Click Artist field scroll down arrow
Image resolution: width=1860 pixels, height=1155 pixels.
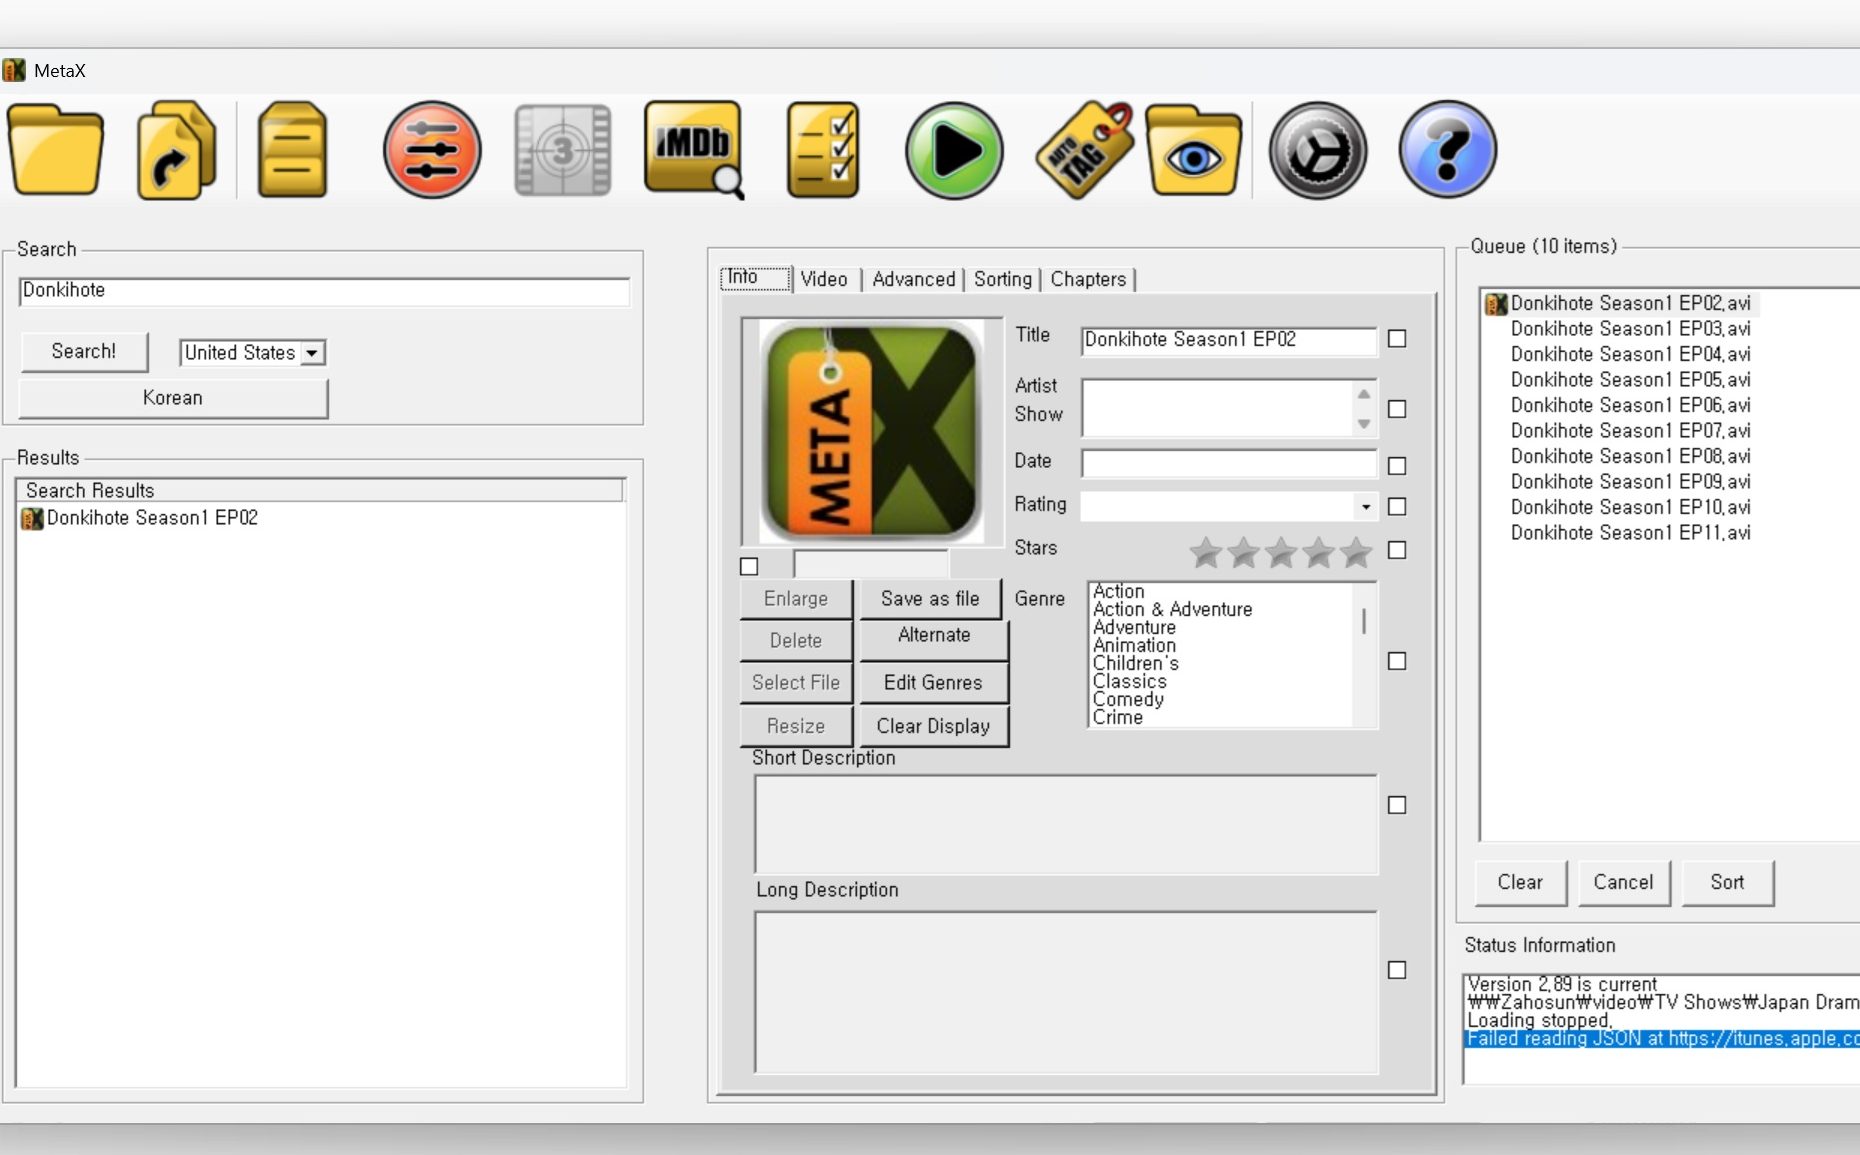tap(1364, 424)
